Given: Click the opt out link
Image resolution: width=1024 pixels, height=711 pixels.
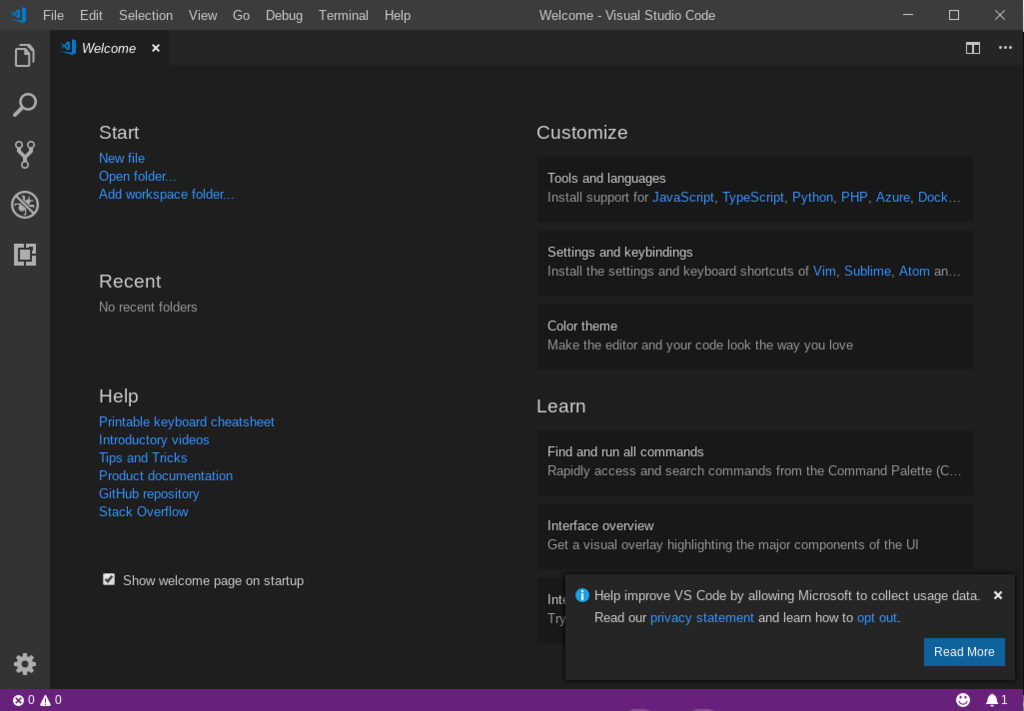Looking at the screenshot, I should (878, 618).
